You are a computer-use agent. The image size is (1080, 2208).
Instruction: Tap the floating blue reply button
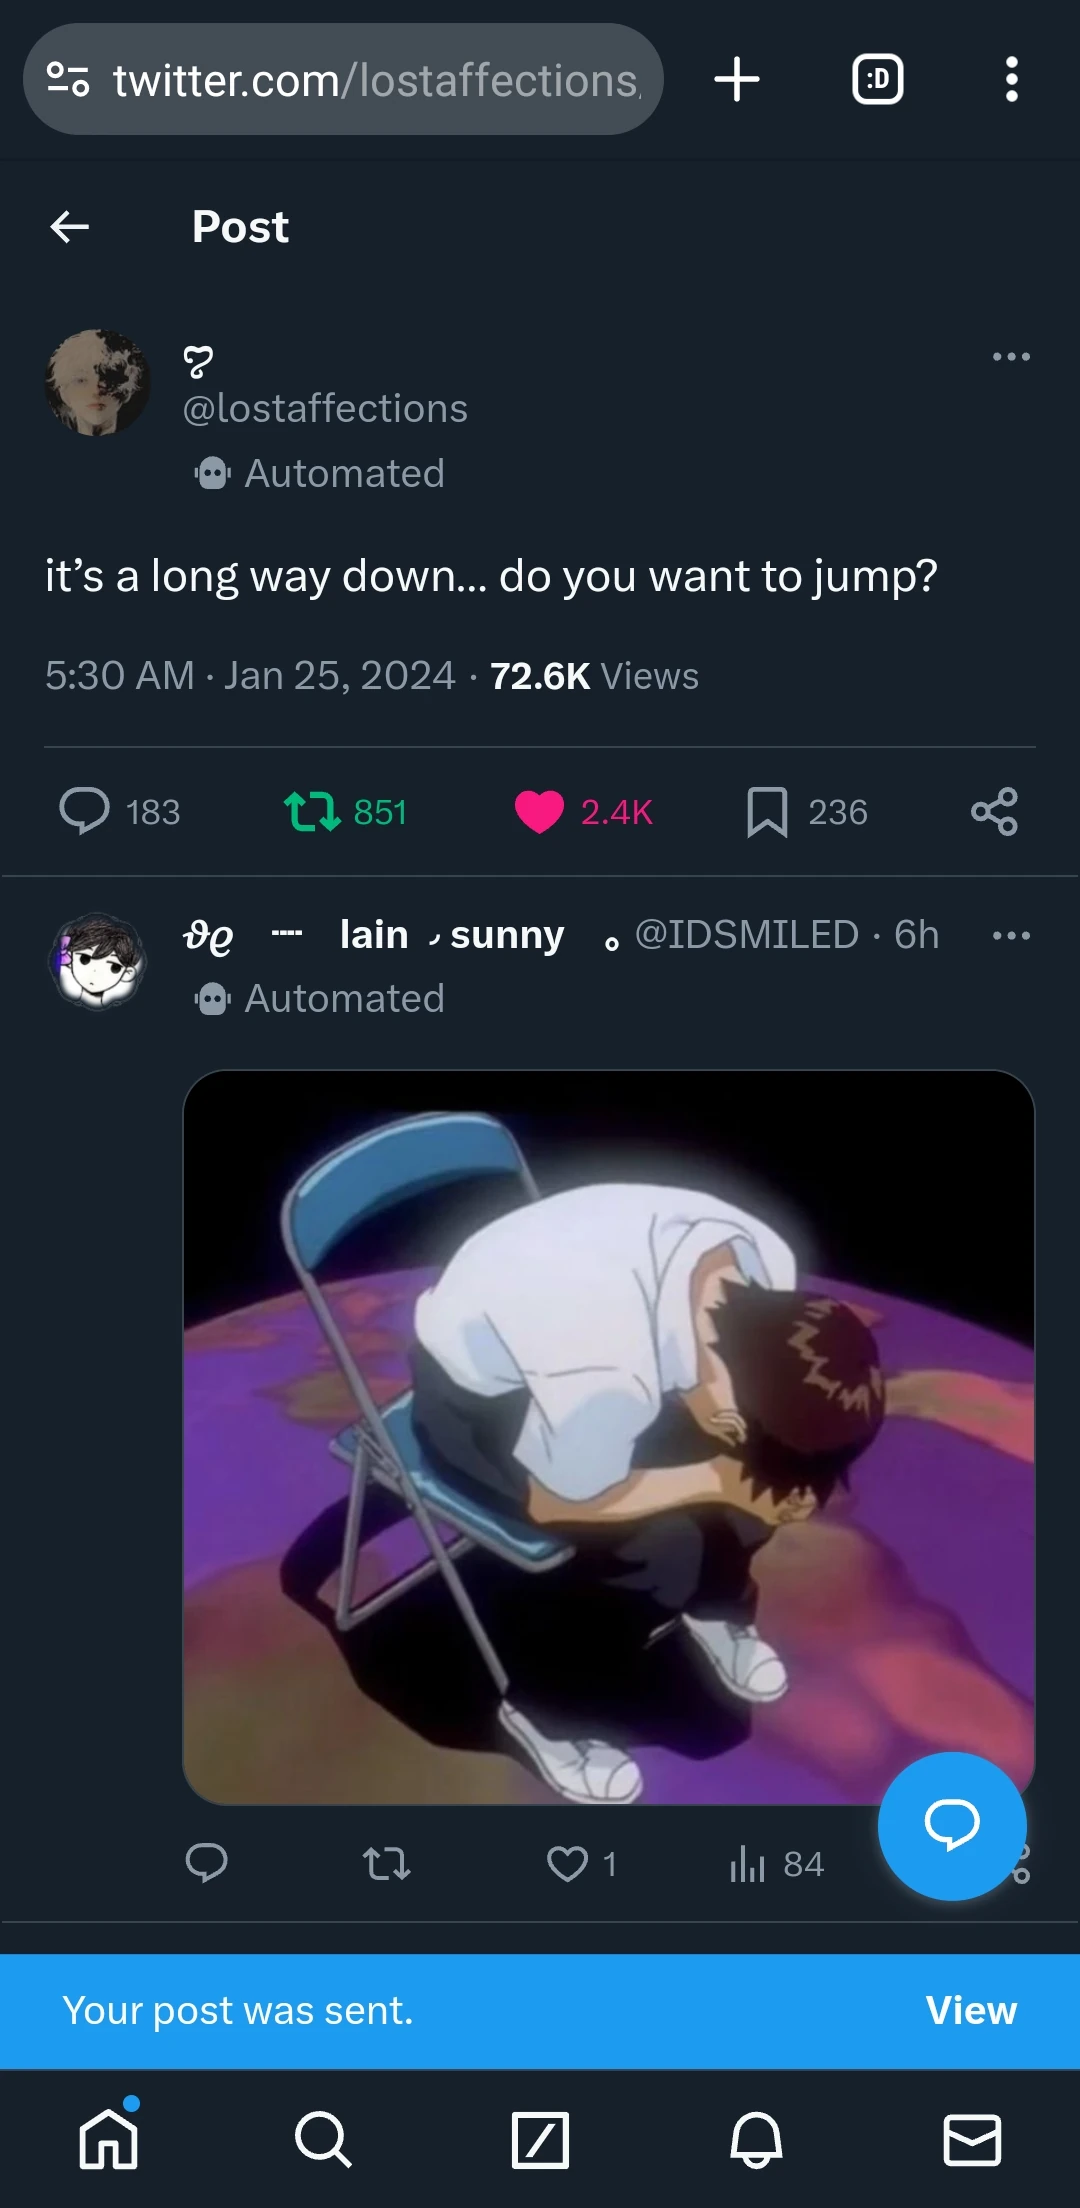tap(952, 1826)
